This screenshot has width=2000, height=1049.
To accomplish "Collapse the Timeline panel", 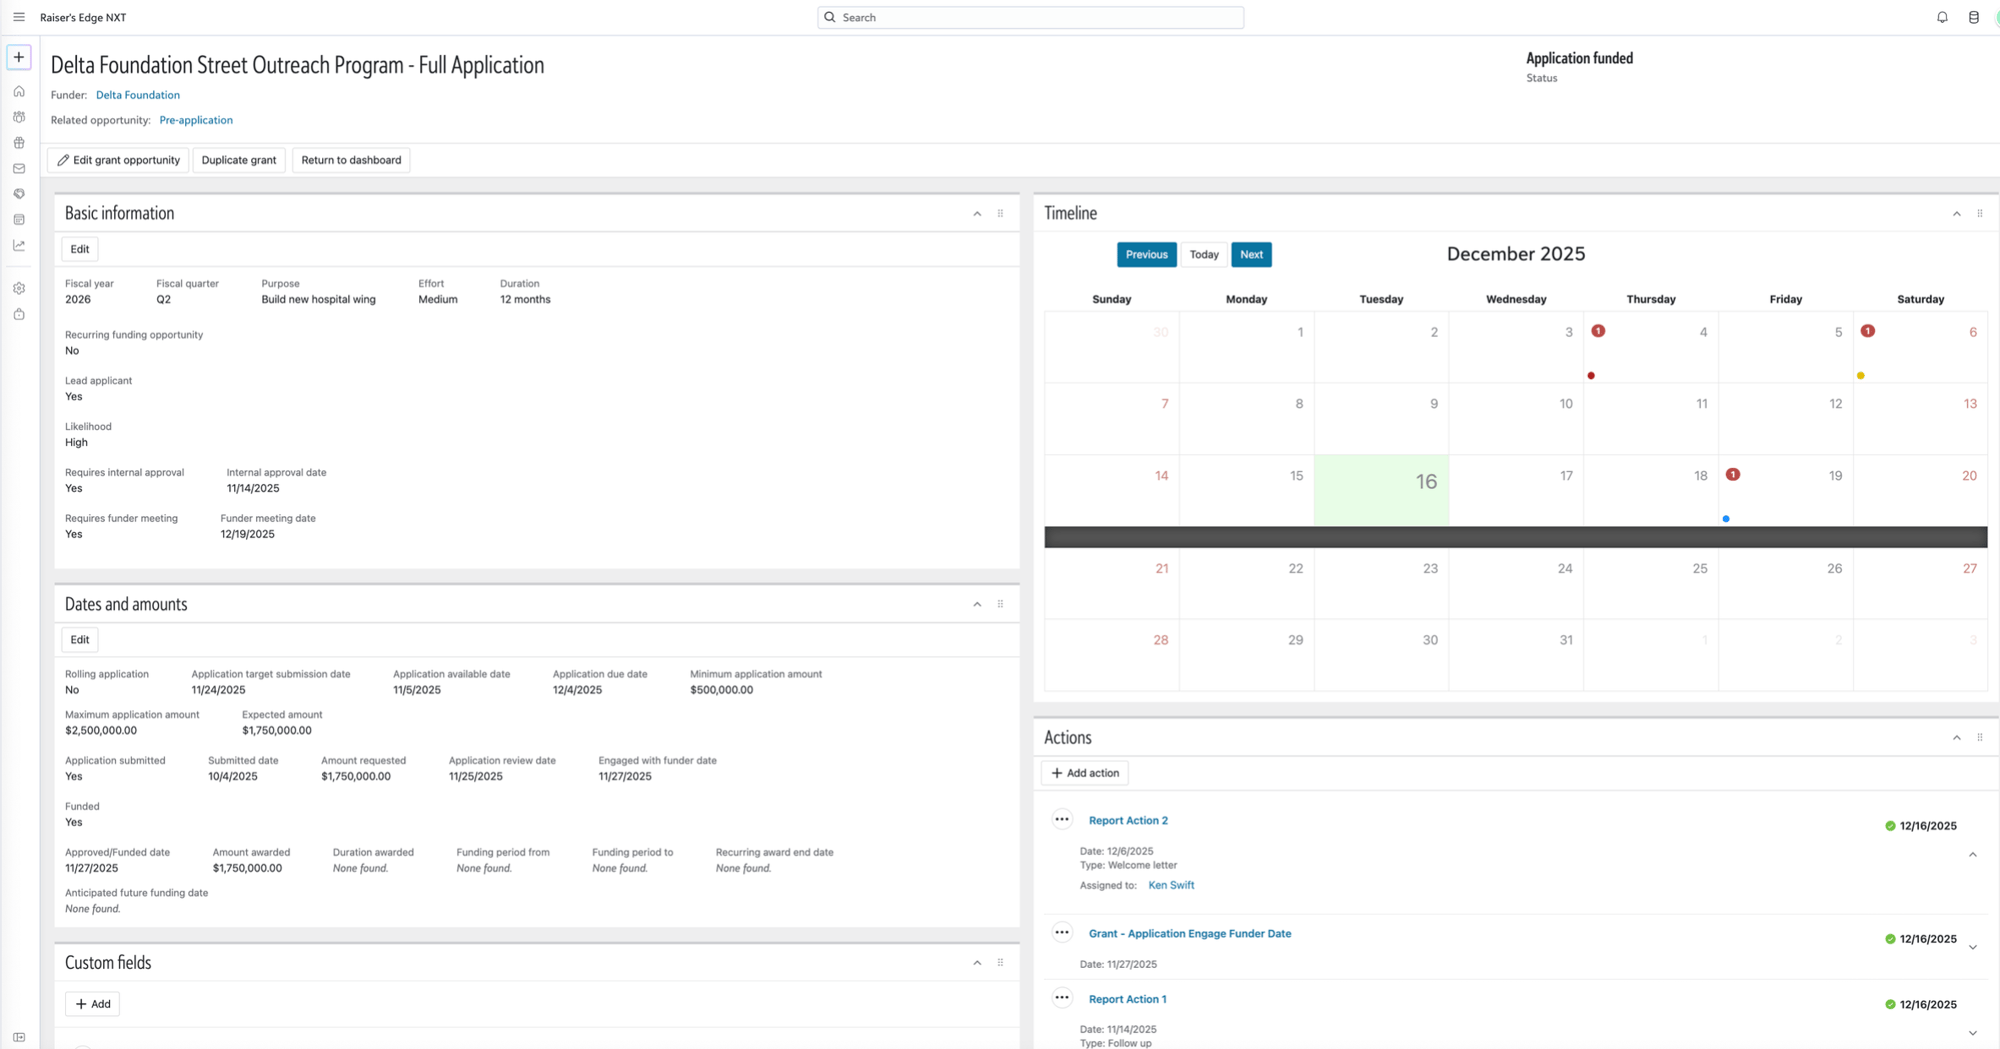I will 1957,214.
